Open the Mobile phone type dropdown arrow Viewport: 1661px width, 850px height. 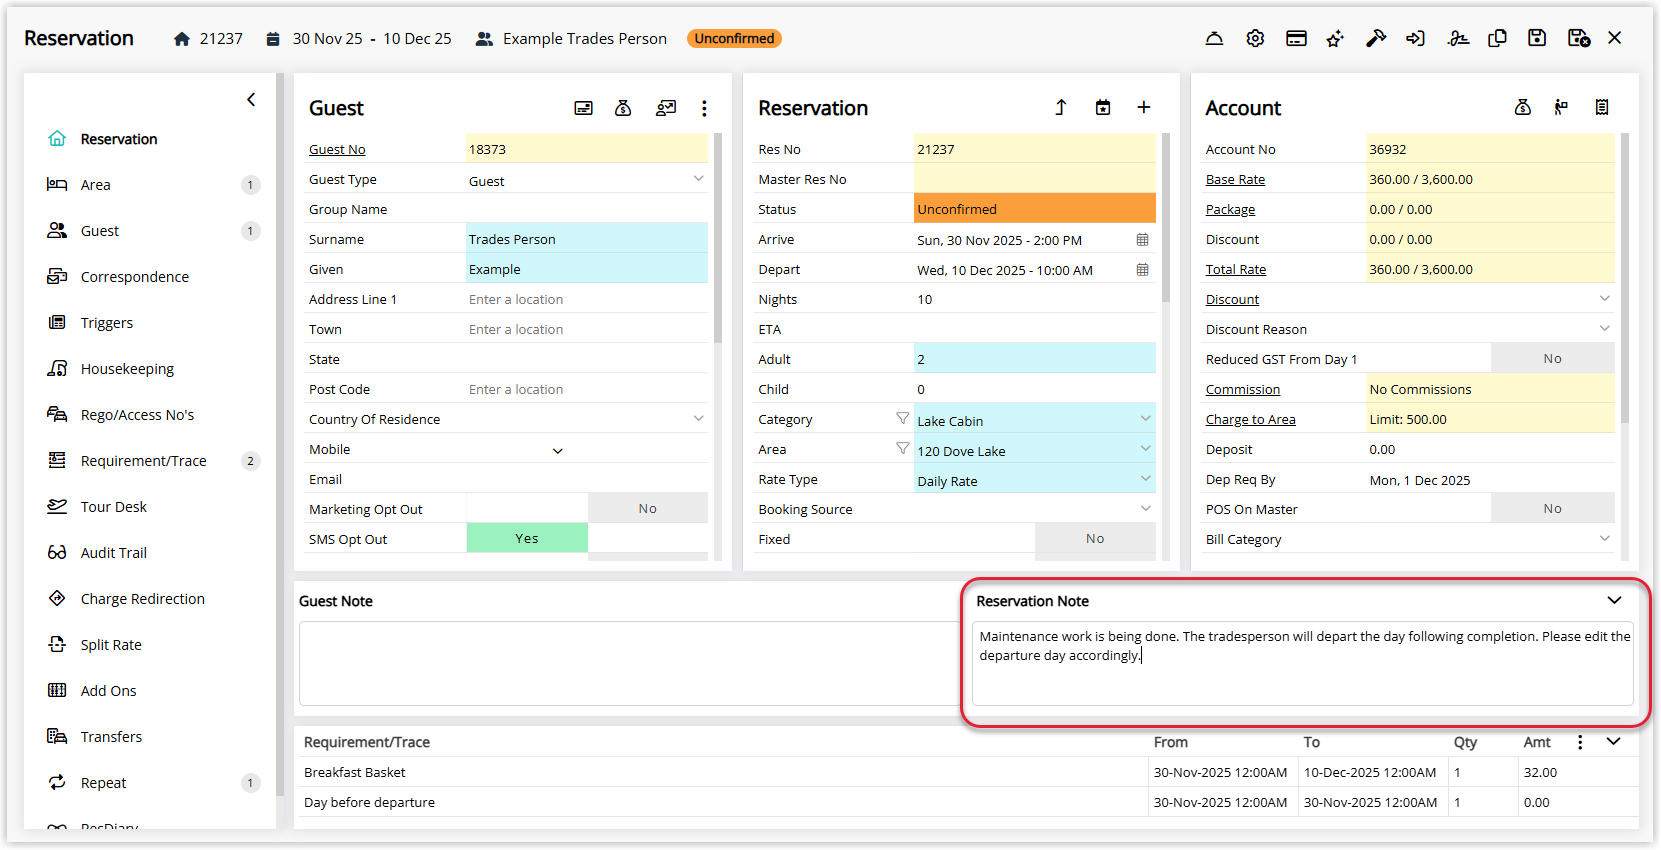point(558,450)
